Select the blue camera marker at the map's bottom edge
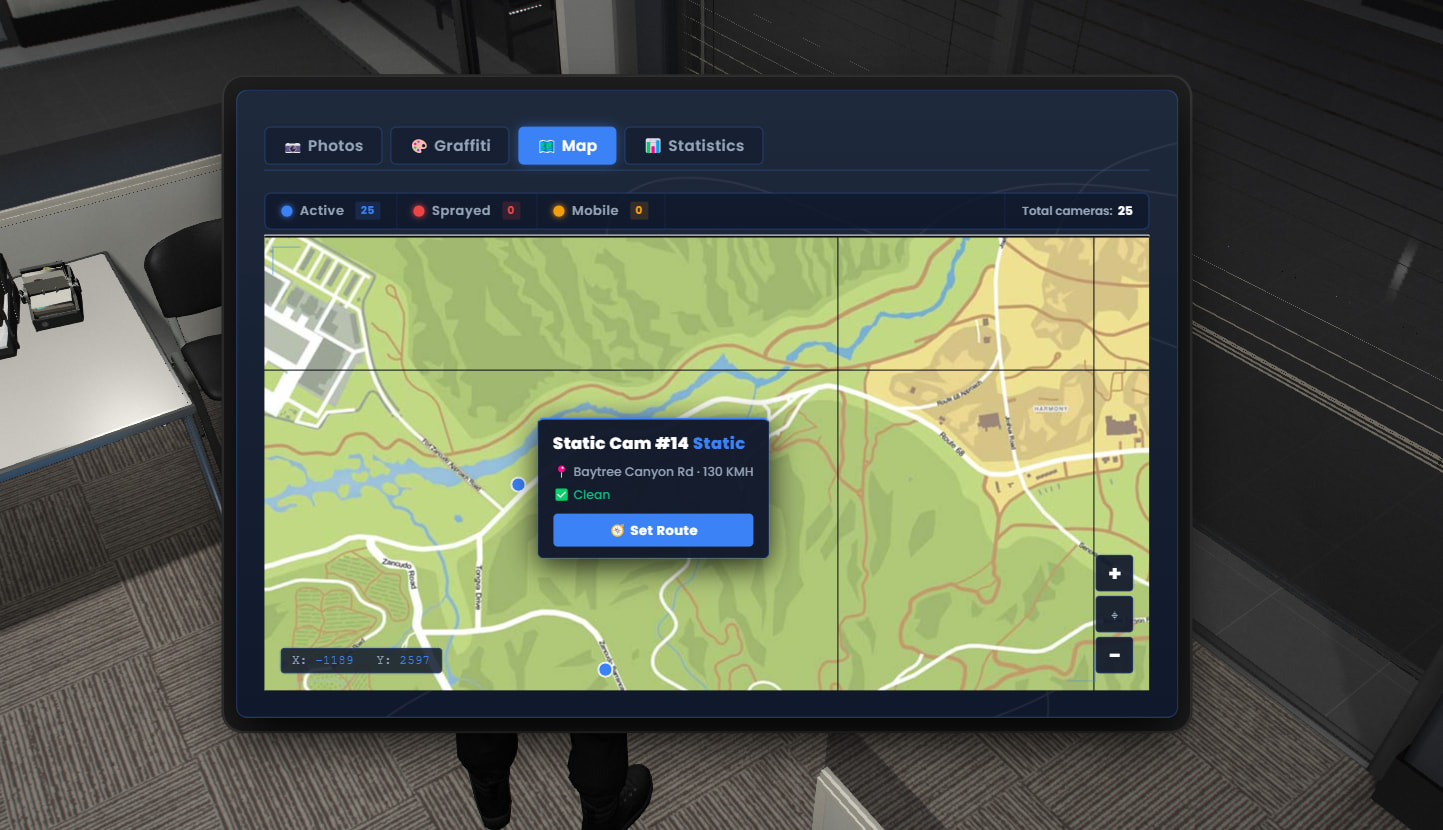Image resolution: width=1443 pixels, height=830 pixels. tap(605, 669)
